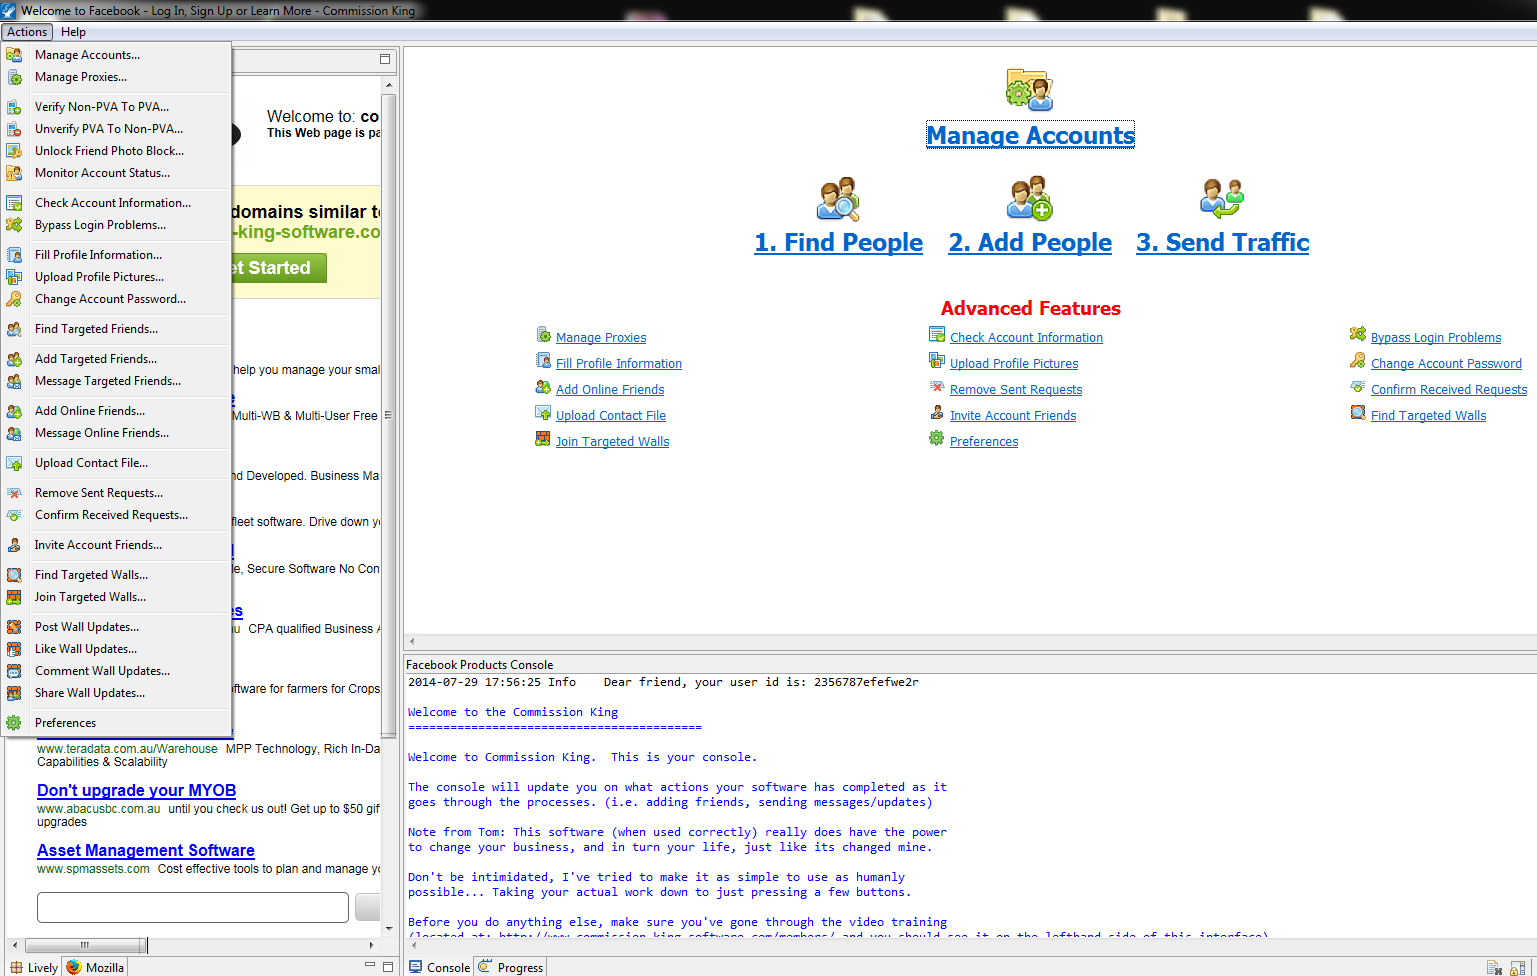Select Monitor Account Status... menu item
The height and width of the screenshot is (976, 1537).
tap(116, 173)
